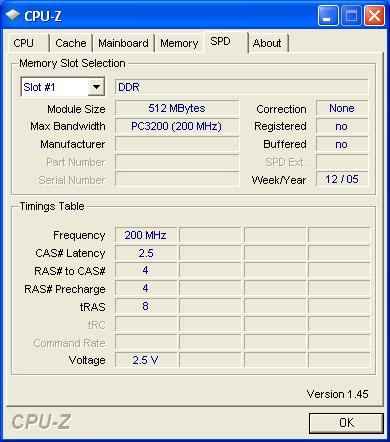The width and height of the screenshot is (390, 442).
Task: Close the CPU-Z window
Action: pos(374,15)
